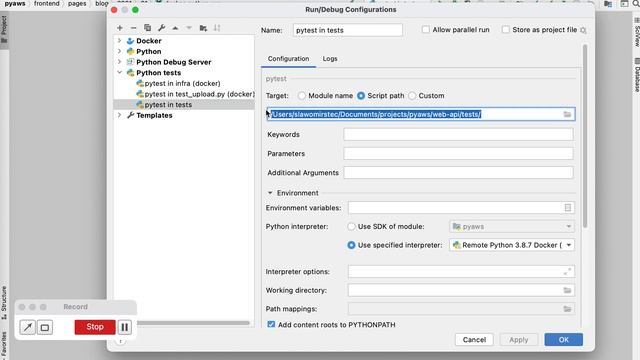Click OK button

(x=564, y=340)
